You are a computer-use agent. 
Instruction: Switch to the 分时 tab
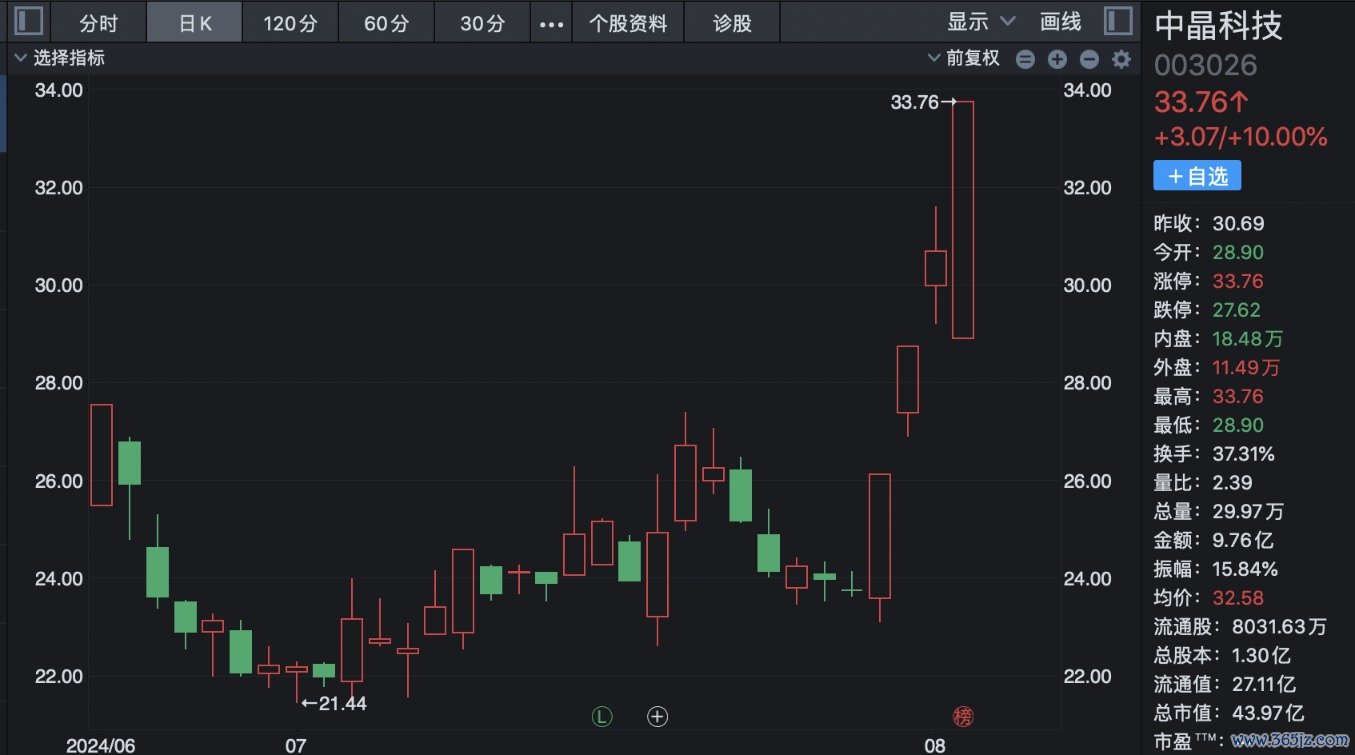click(x=98, y=23)
